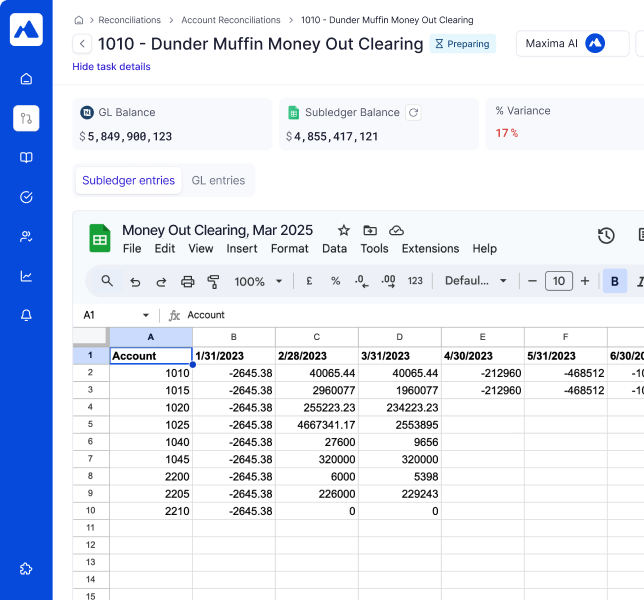This screenshot has width=644, height=600.
Task: Select the 3/31/2023 header cell
Action: (x=400, y=356)
